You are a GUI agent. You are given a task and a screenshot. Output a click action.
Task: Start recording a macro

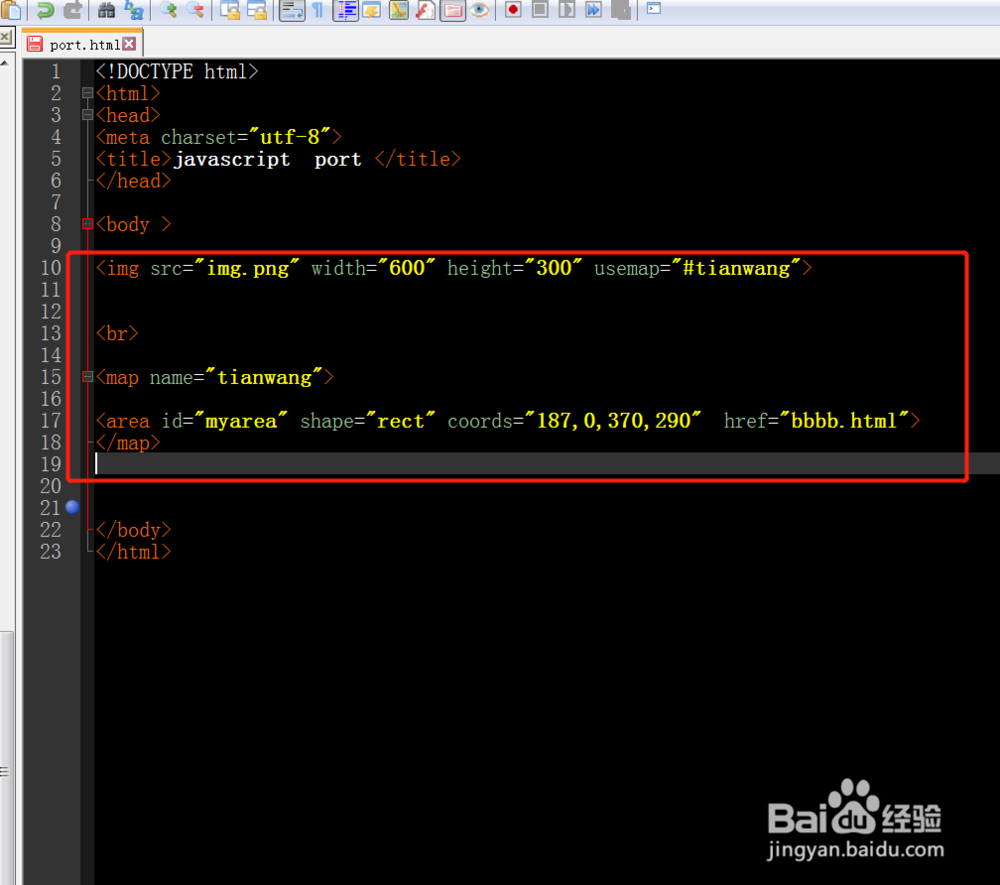tap(513, 9)
